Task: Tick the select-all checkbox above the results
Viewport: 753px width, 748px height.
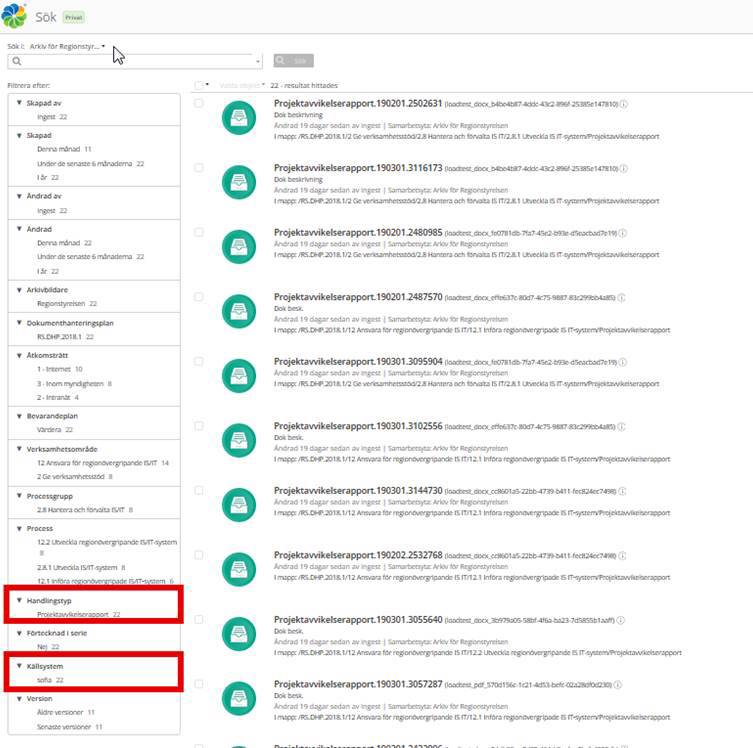Action: tap(199, 85)
